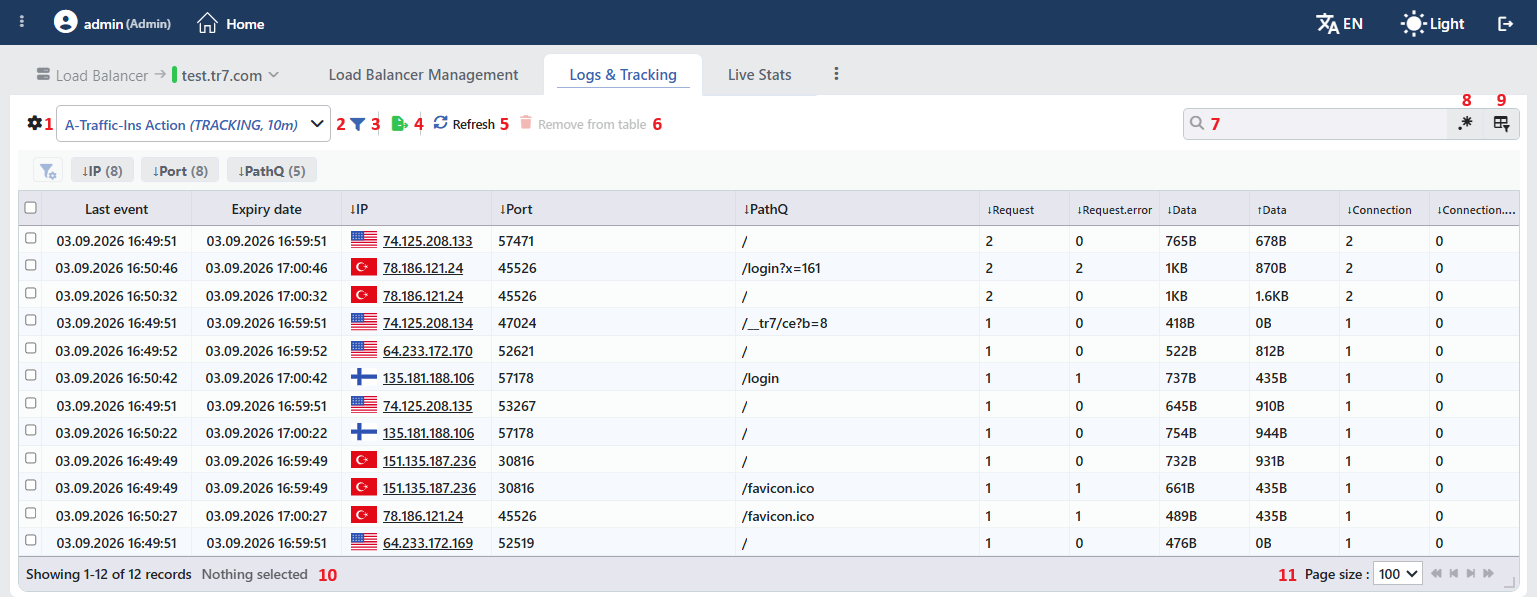Open the three-dot menu beside the admin avatar

click(22, 22)
